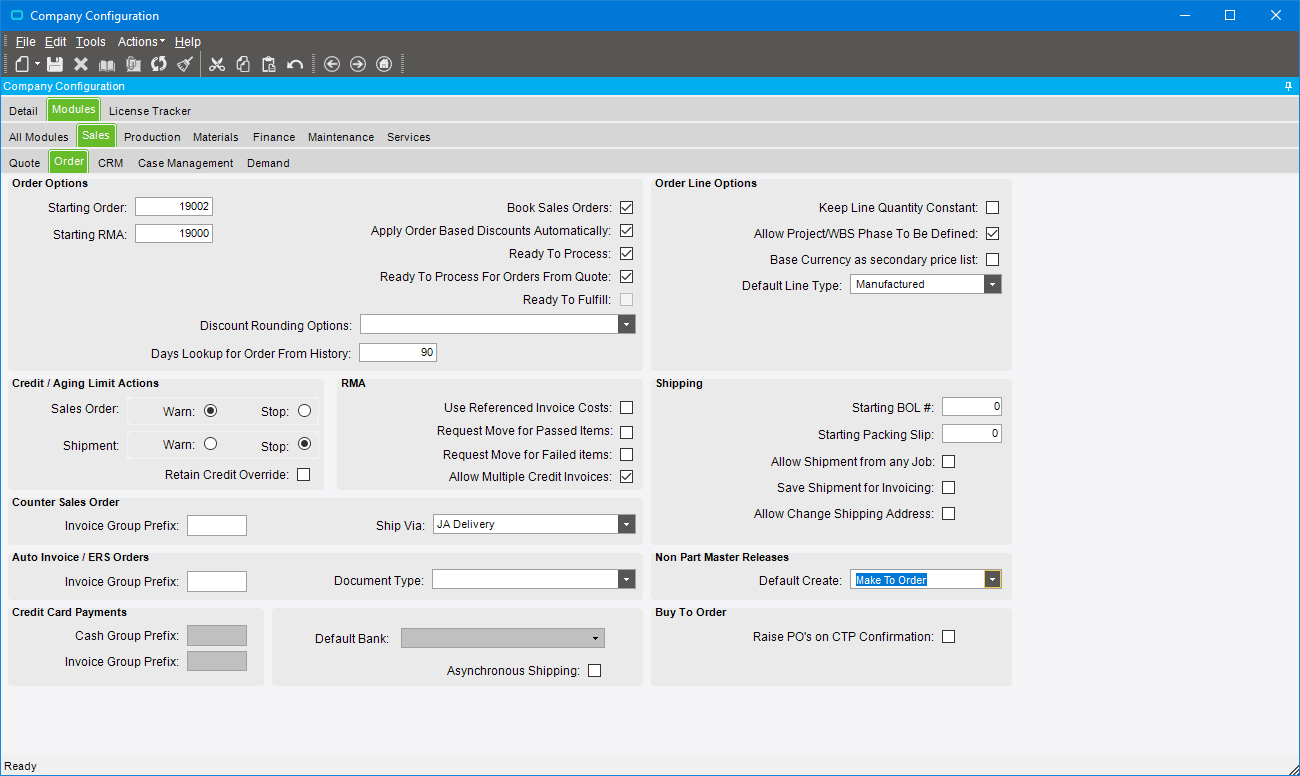Open the Default Line Type dropdown

point(993,285)
